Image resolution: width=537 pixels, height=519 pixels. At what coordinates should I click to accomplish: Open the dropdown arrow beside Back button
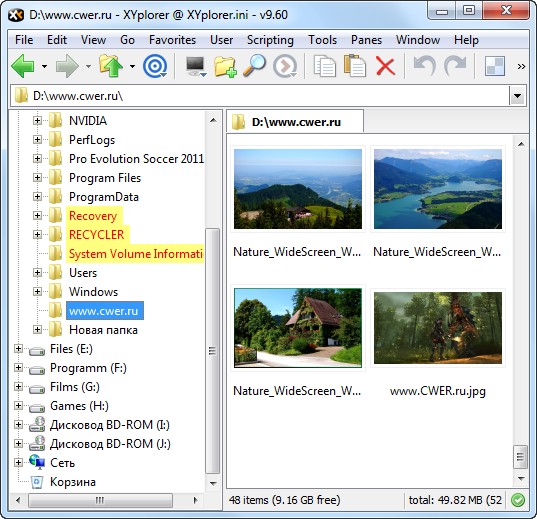click(44, 66)
